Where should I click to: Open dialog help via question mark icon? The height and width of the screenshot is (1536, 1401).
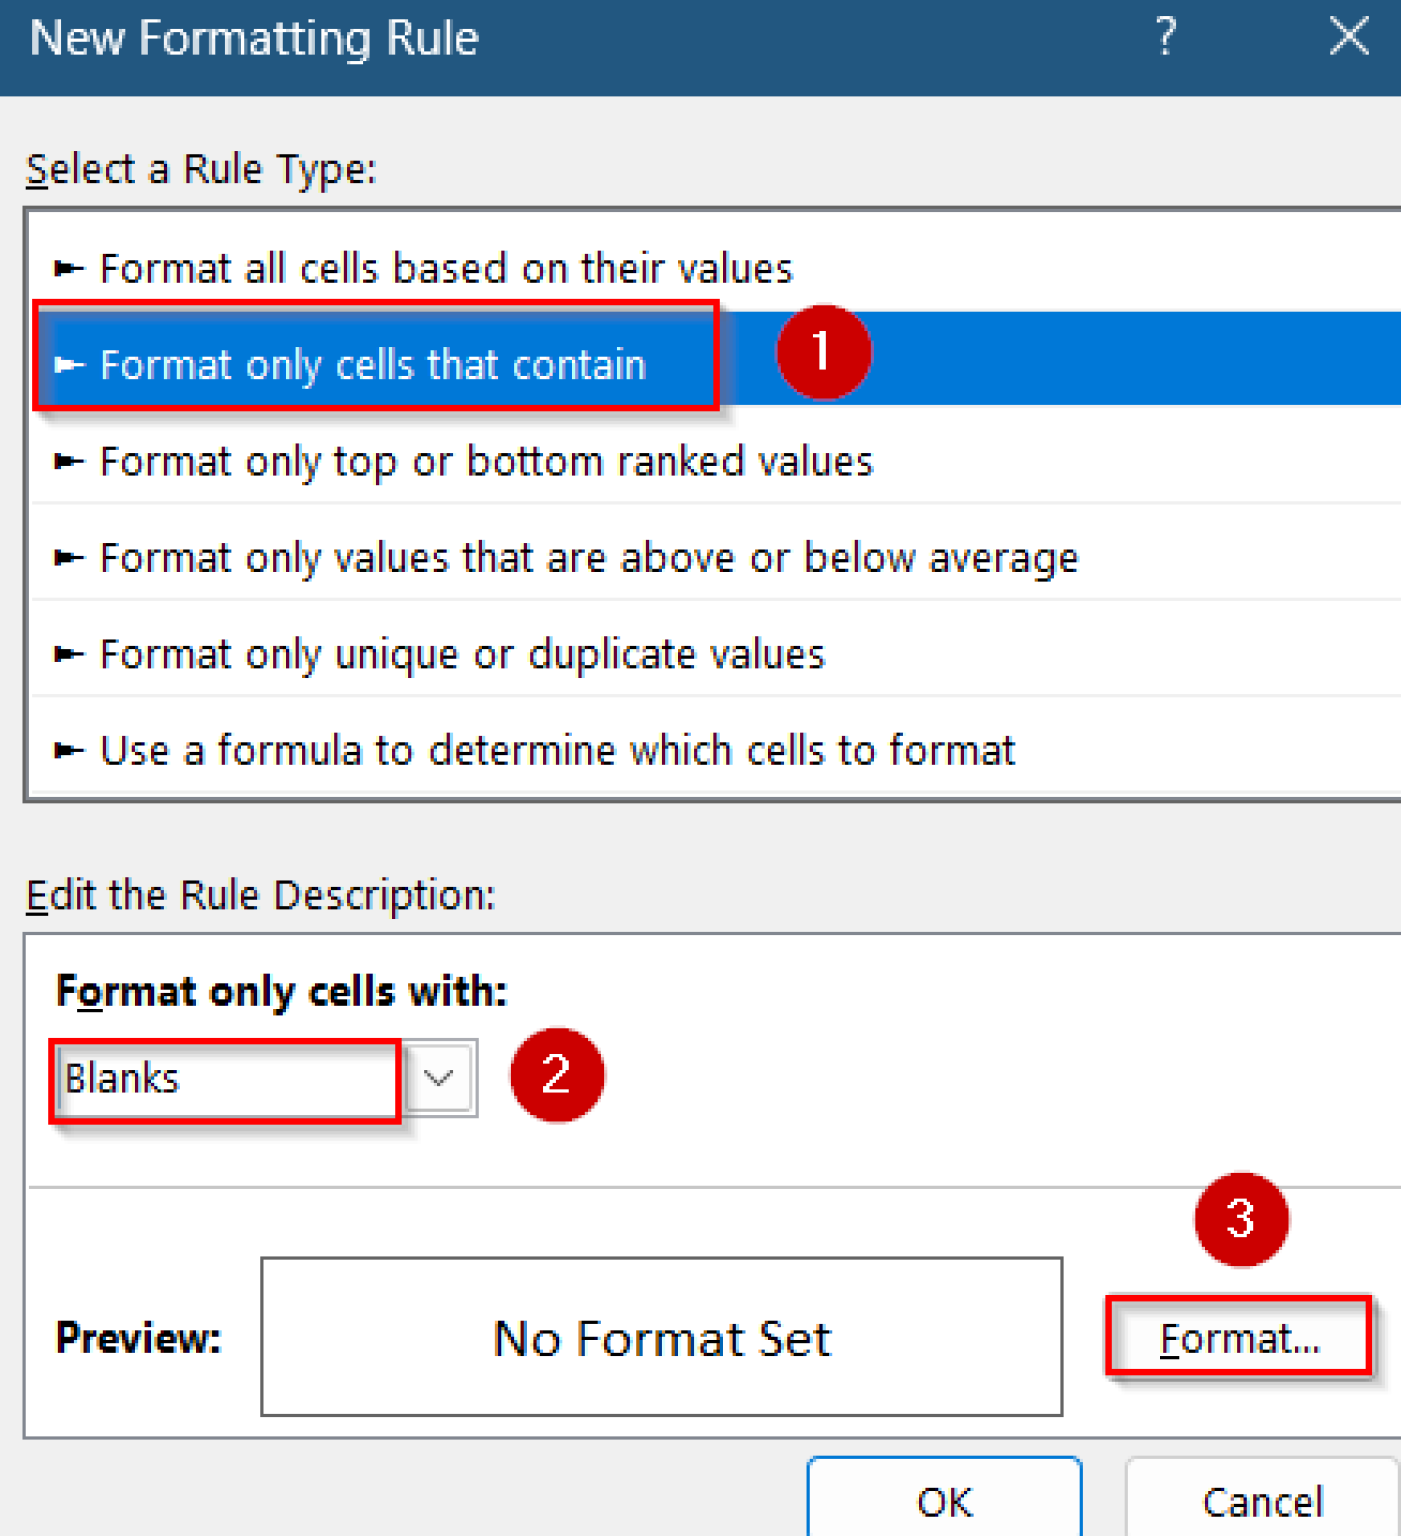pos(1164,38)
